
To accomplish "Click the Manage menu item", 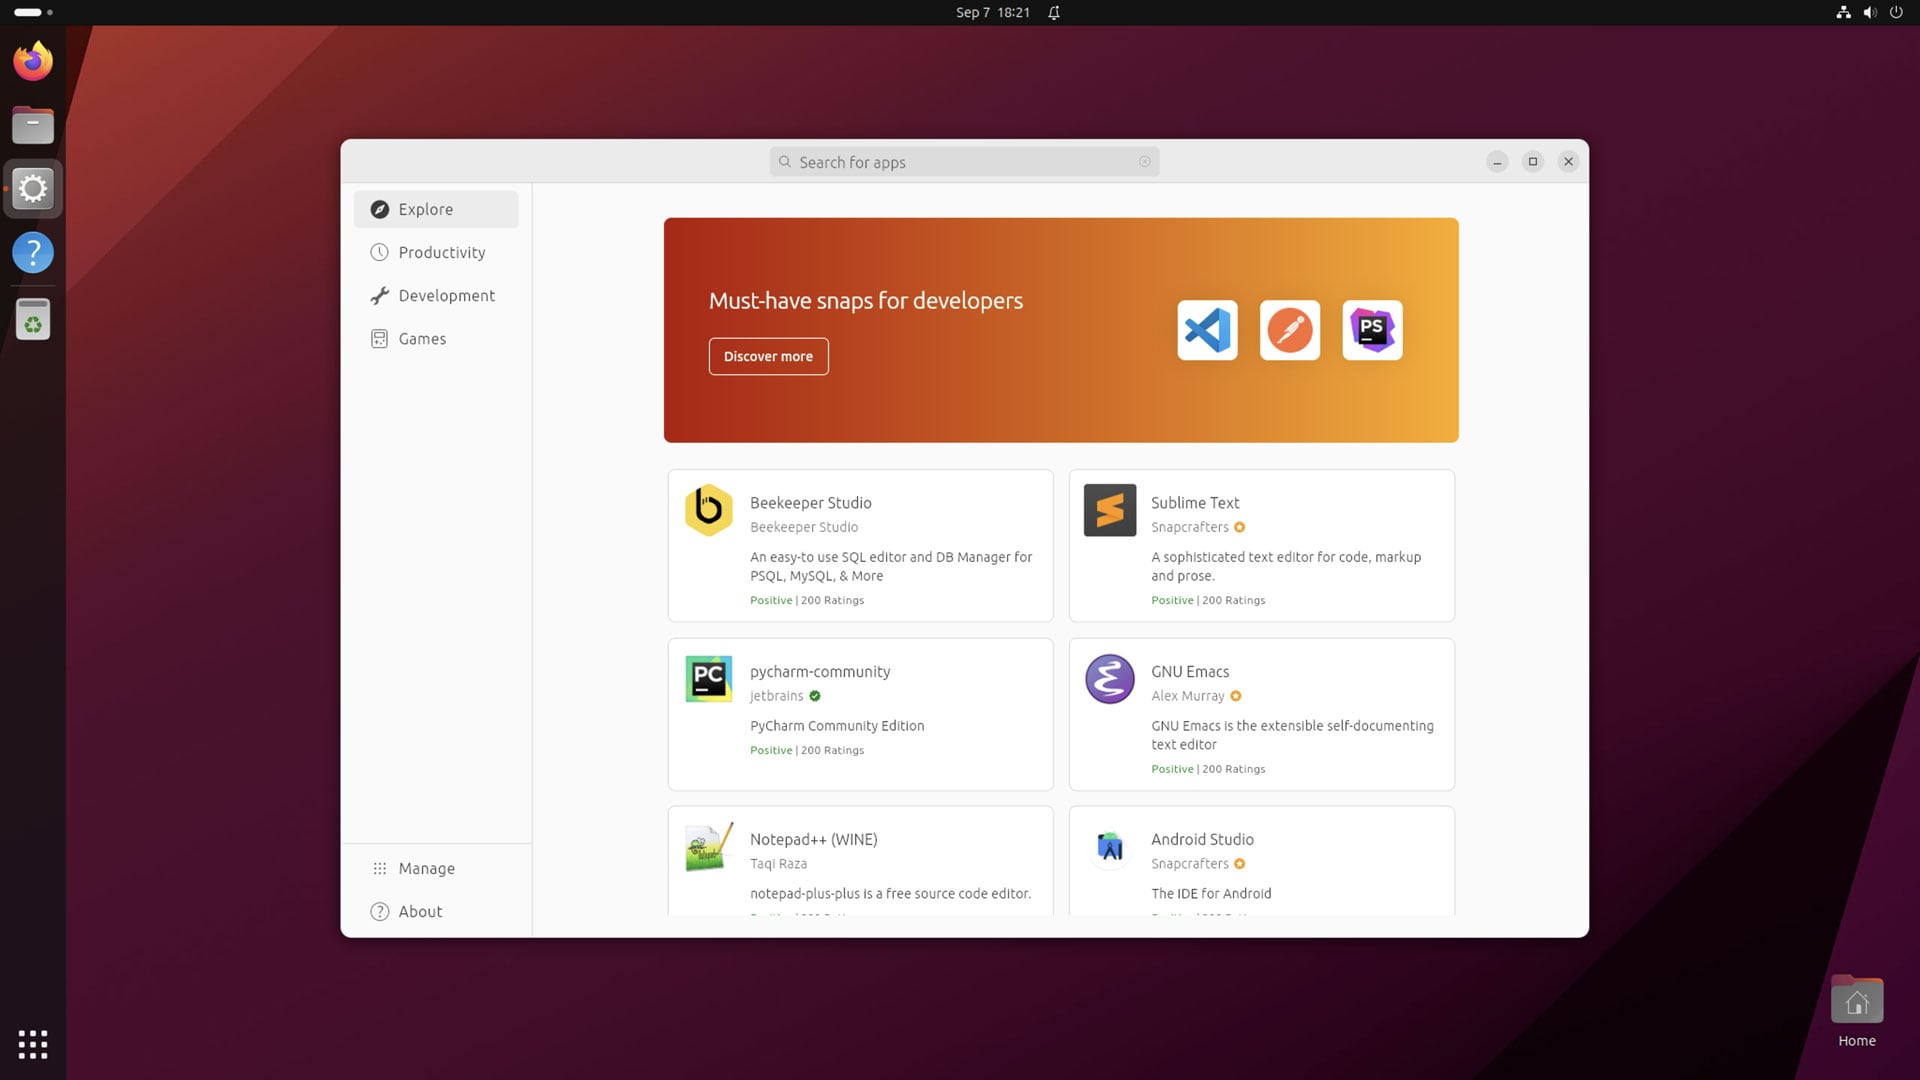I will 426,868.
